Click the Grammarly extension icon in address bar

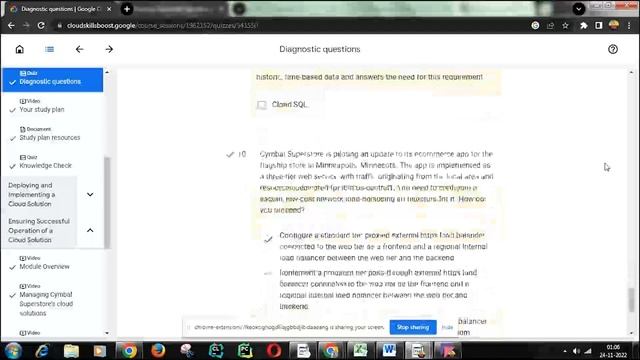tap(535, 26)
